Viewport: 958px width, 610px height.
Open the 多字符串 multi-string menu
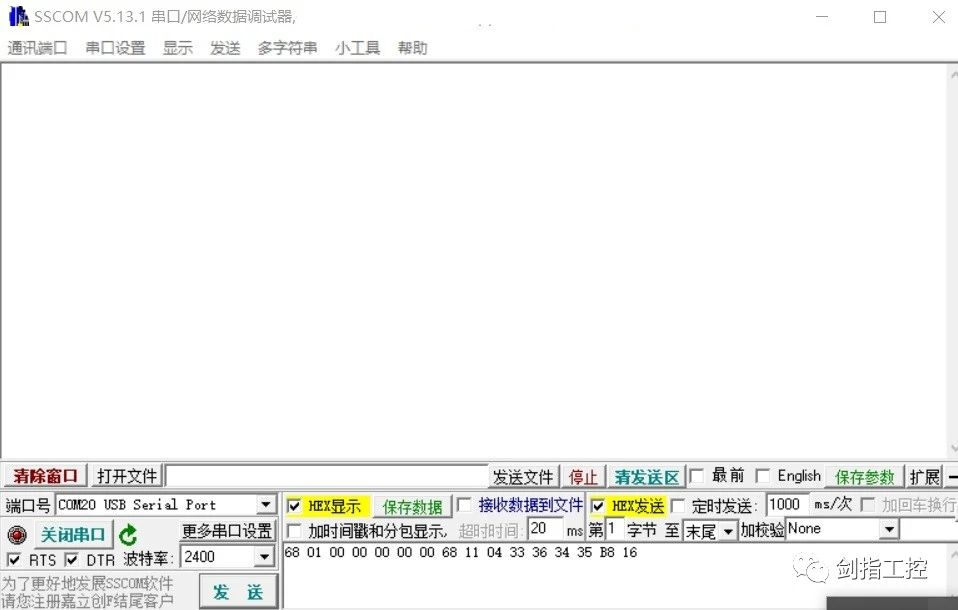[288, 47]
